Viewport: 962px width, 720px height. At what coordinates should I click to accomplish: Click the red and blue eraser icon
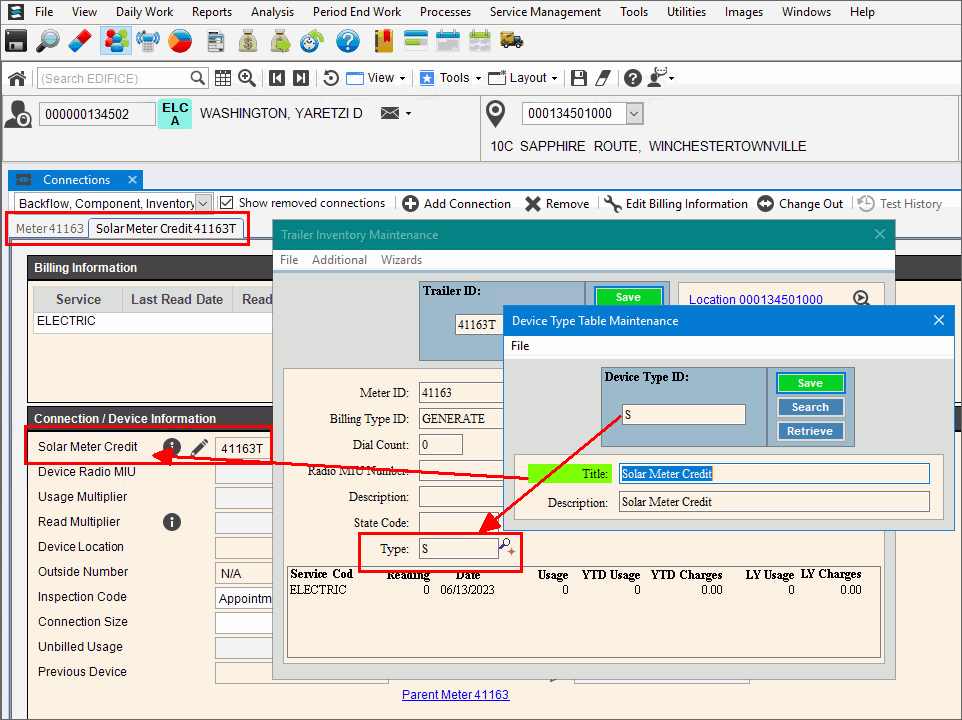(x=80, y=42)
